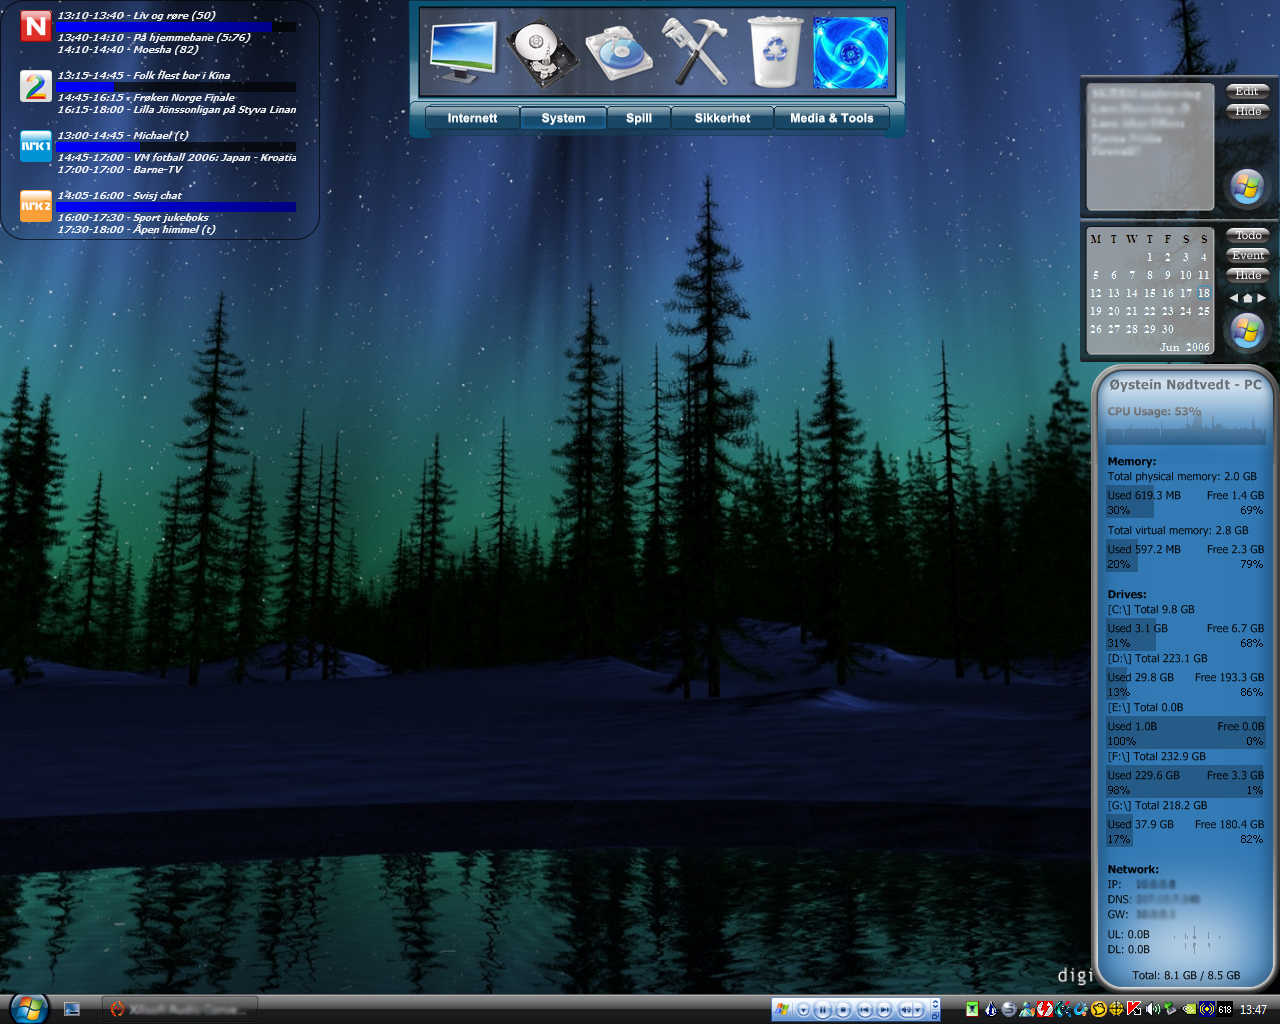The width and height of the screenshot is (1280, 1024).
Task: Click the TVNorge channel logo
Action: [x=36, y=26]
